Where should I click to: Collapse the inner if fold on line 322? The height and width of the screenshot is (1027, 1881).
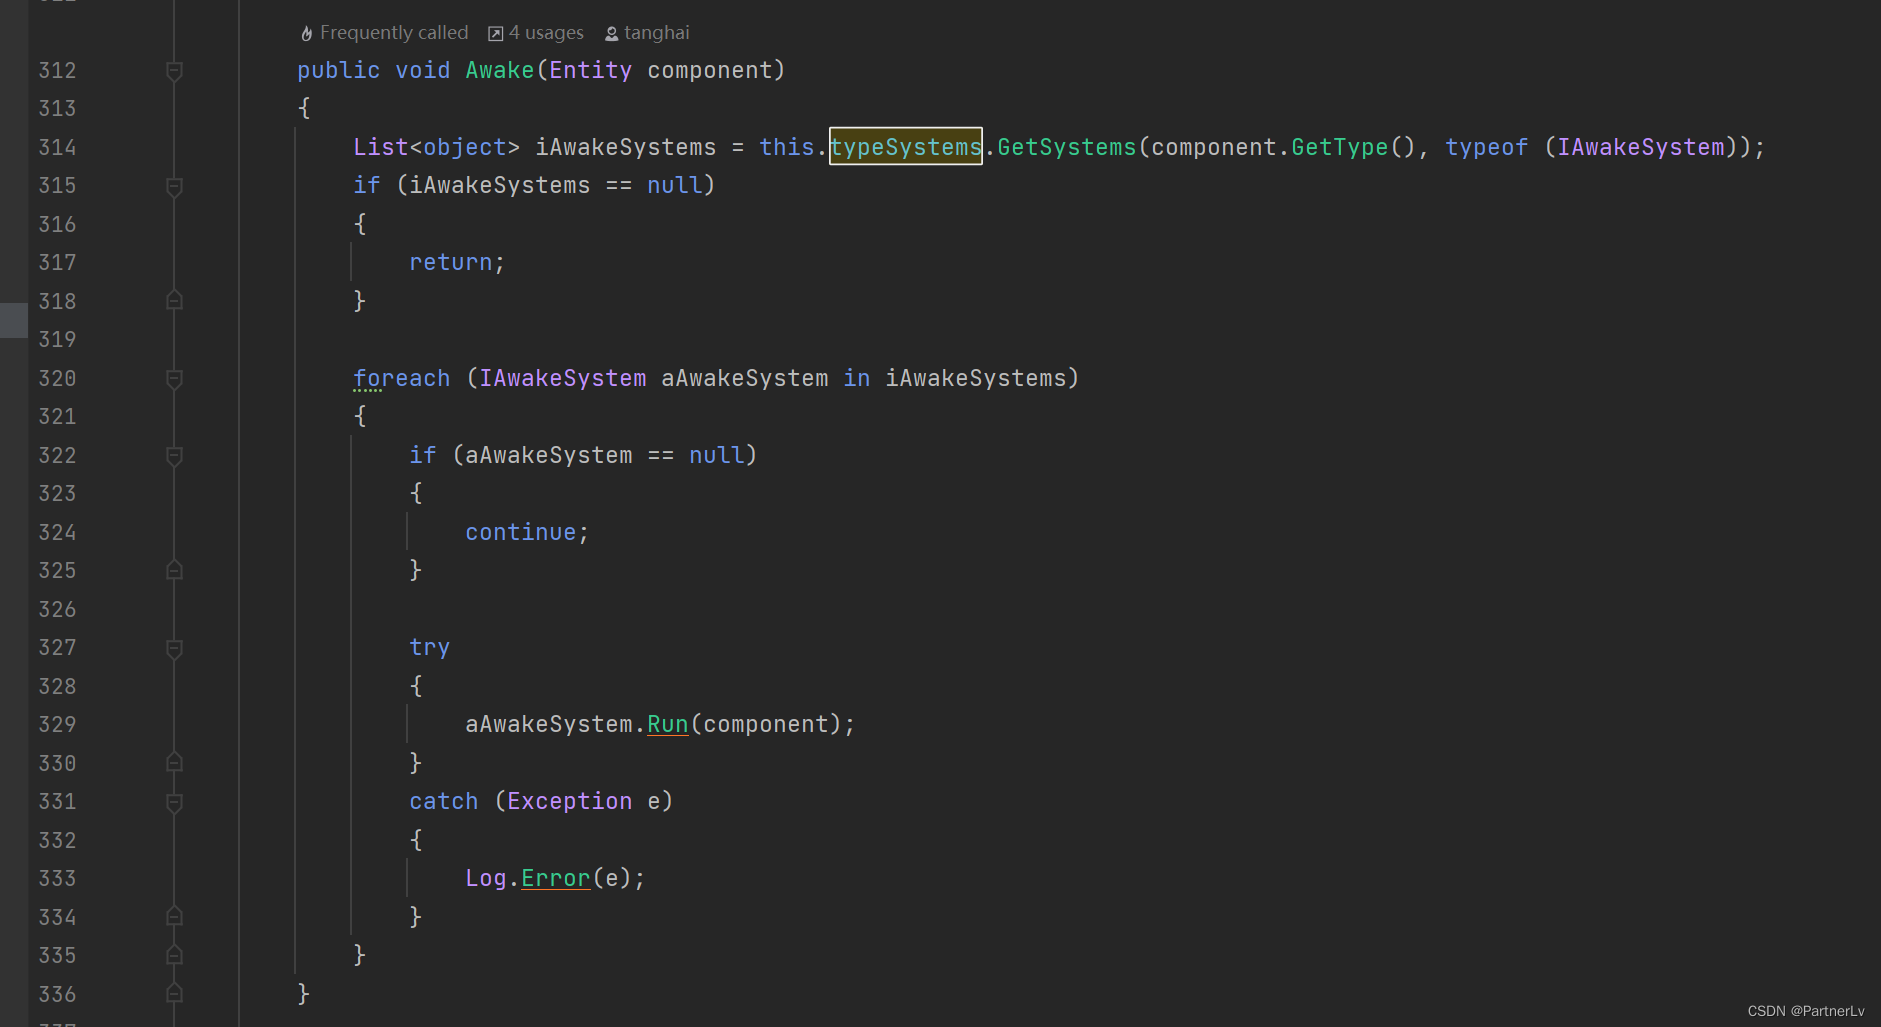(x=174, y=456)
